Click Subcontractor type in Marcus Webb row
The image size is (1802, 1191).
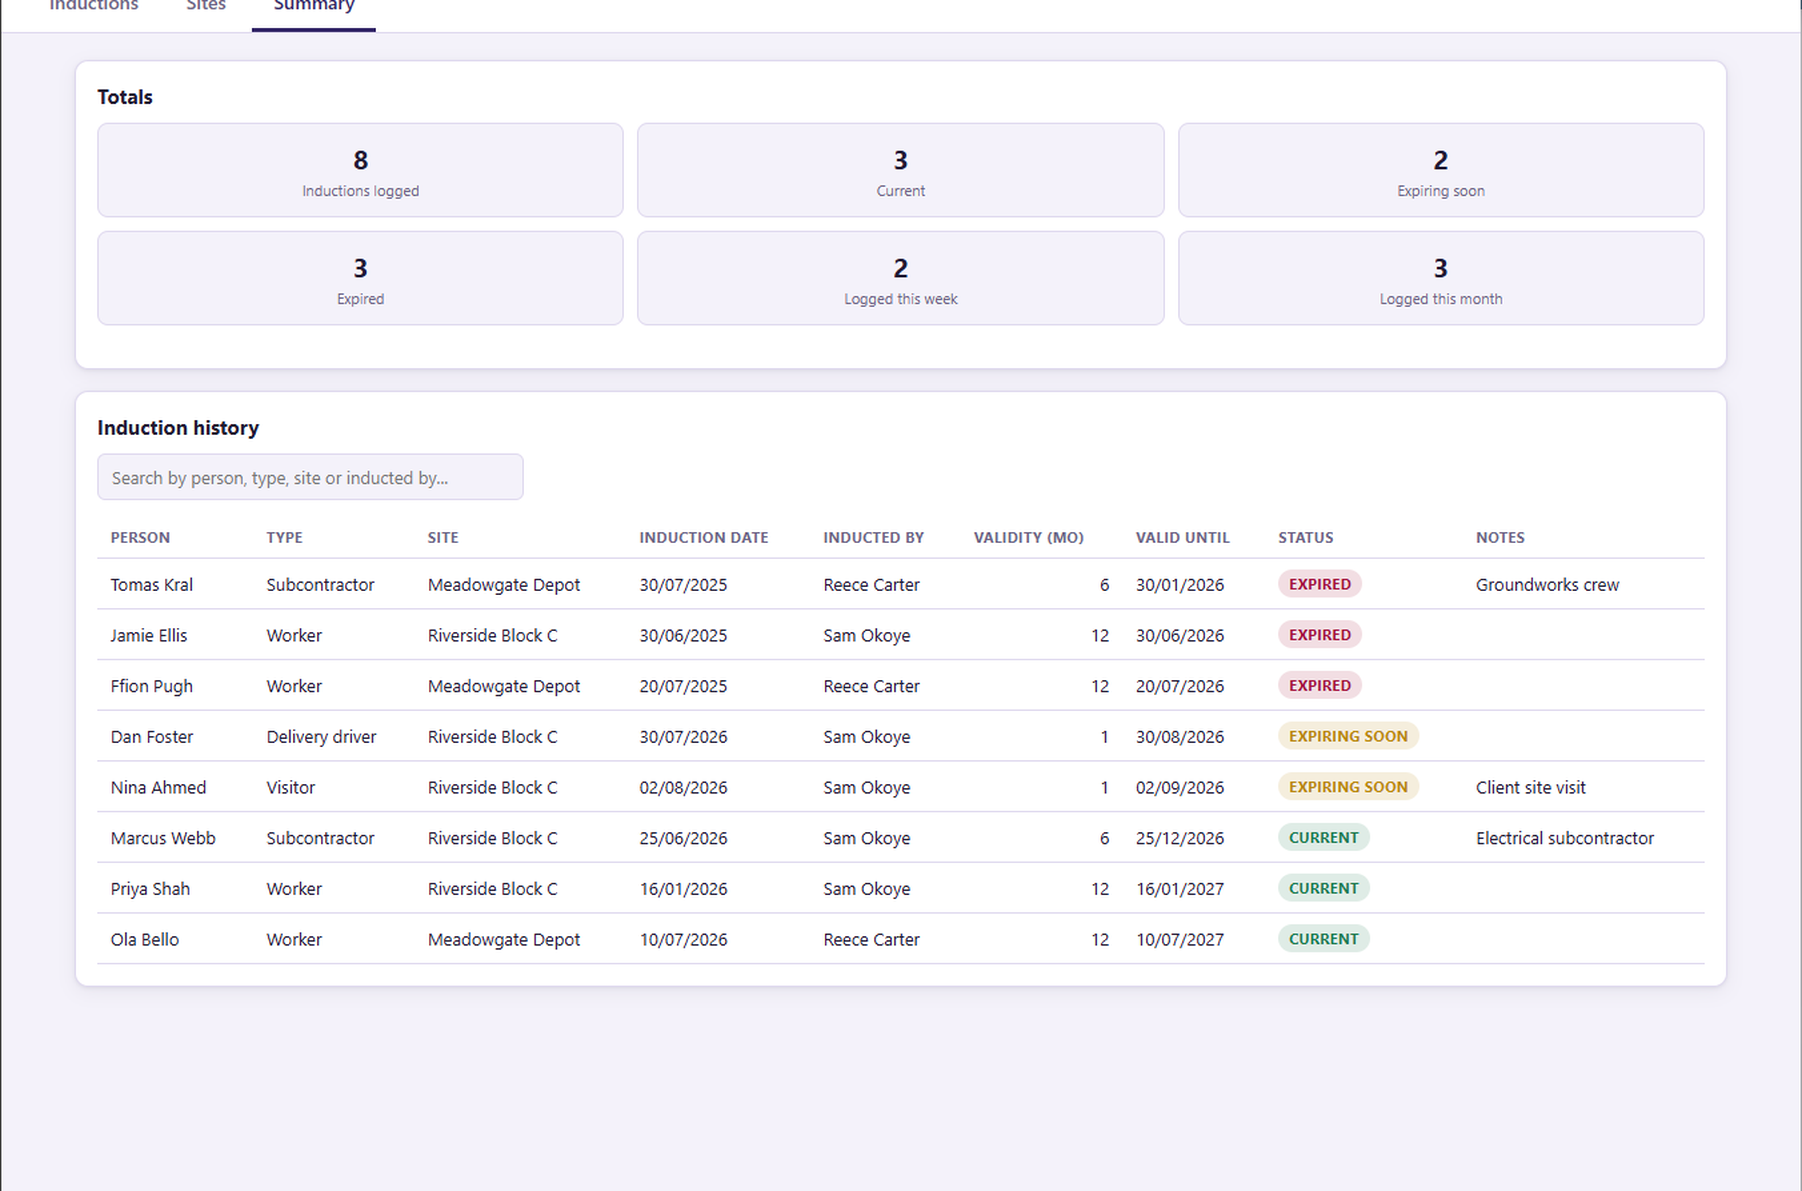click(320, 838)
